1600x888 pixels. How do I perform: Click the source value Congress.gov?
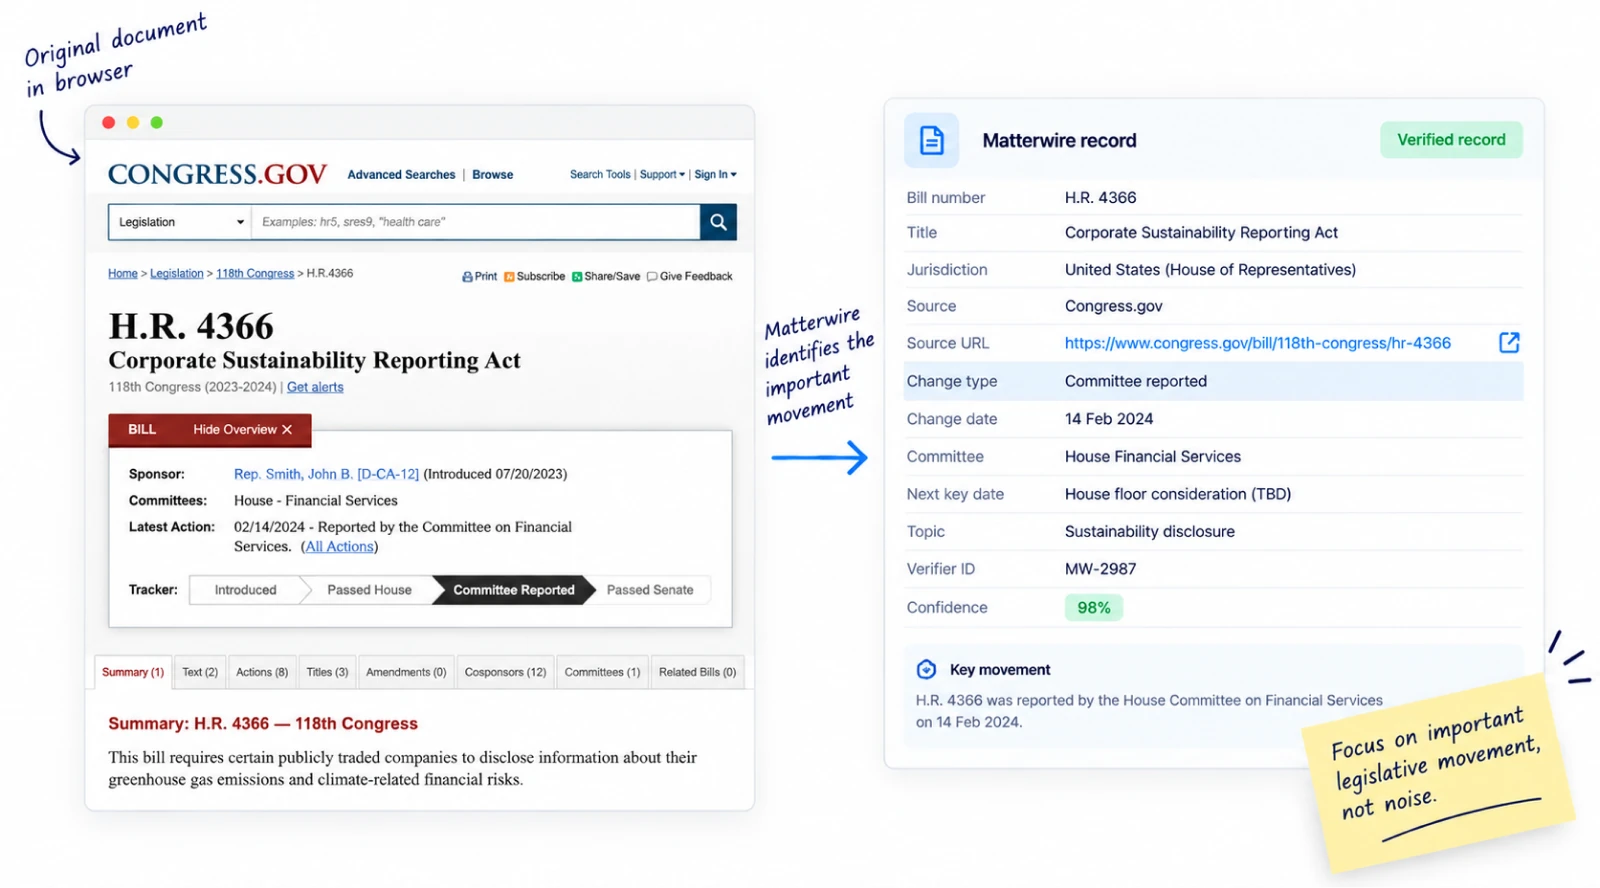click(x=1113, y=307)
